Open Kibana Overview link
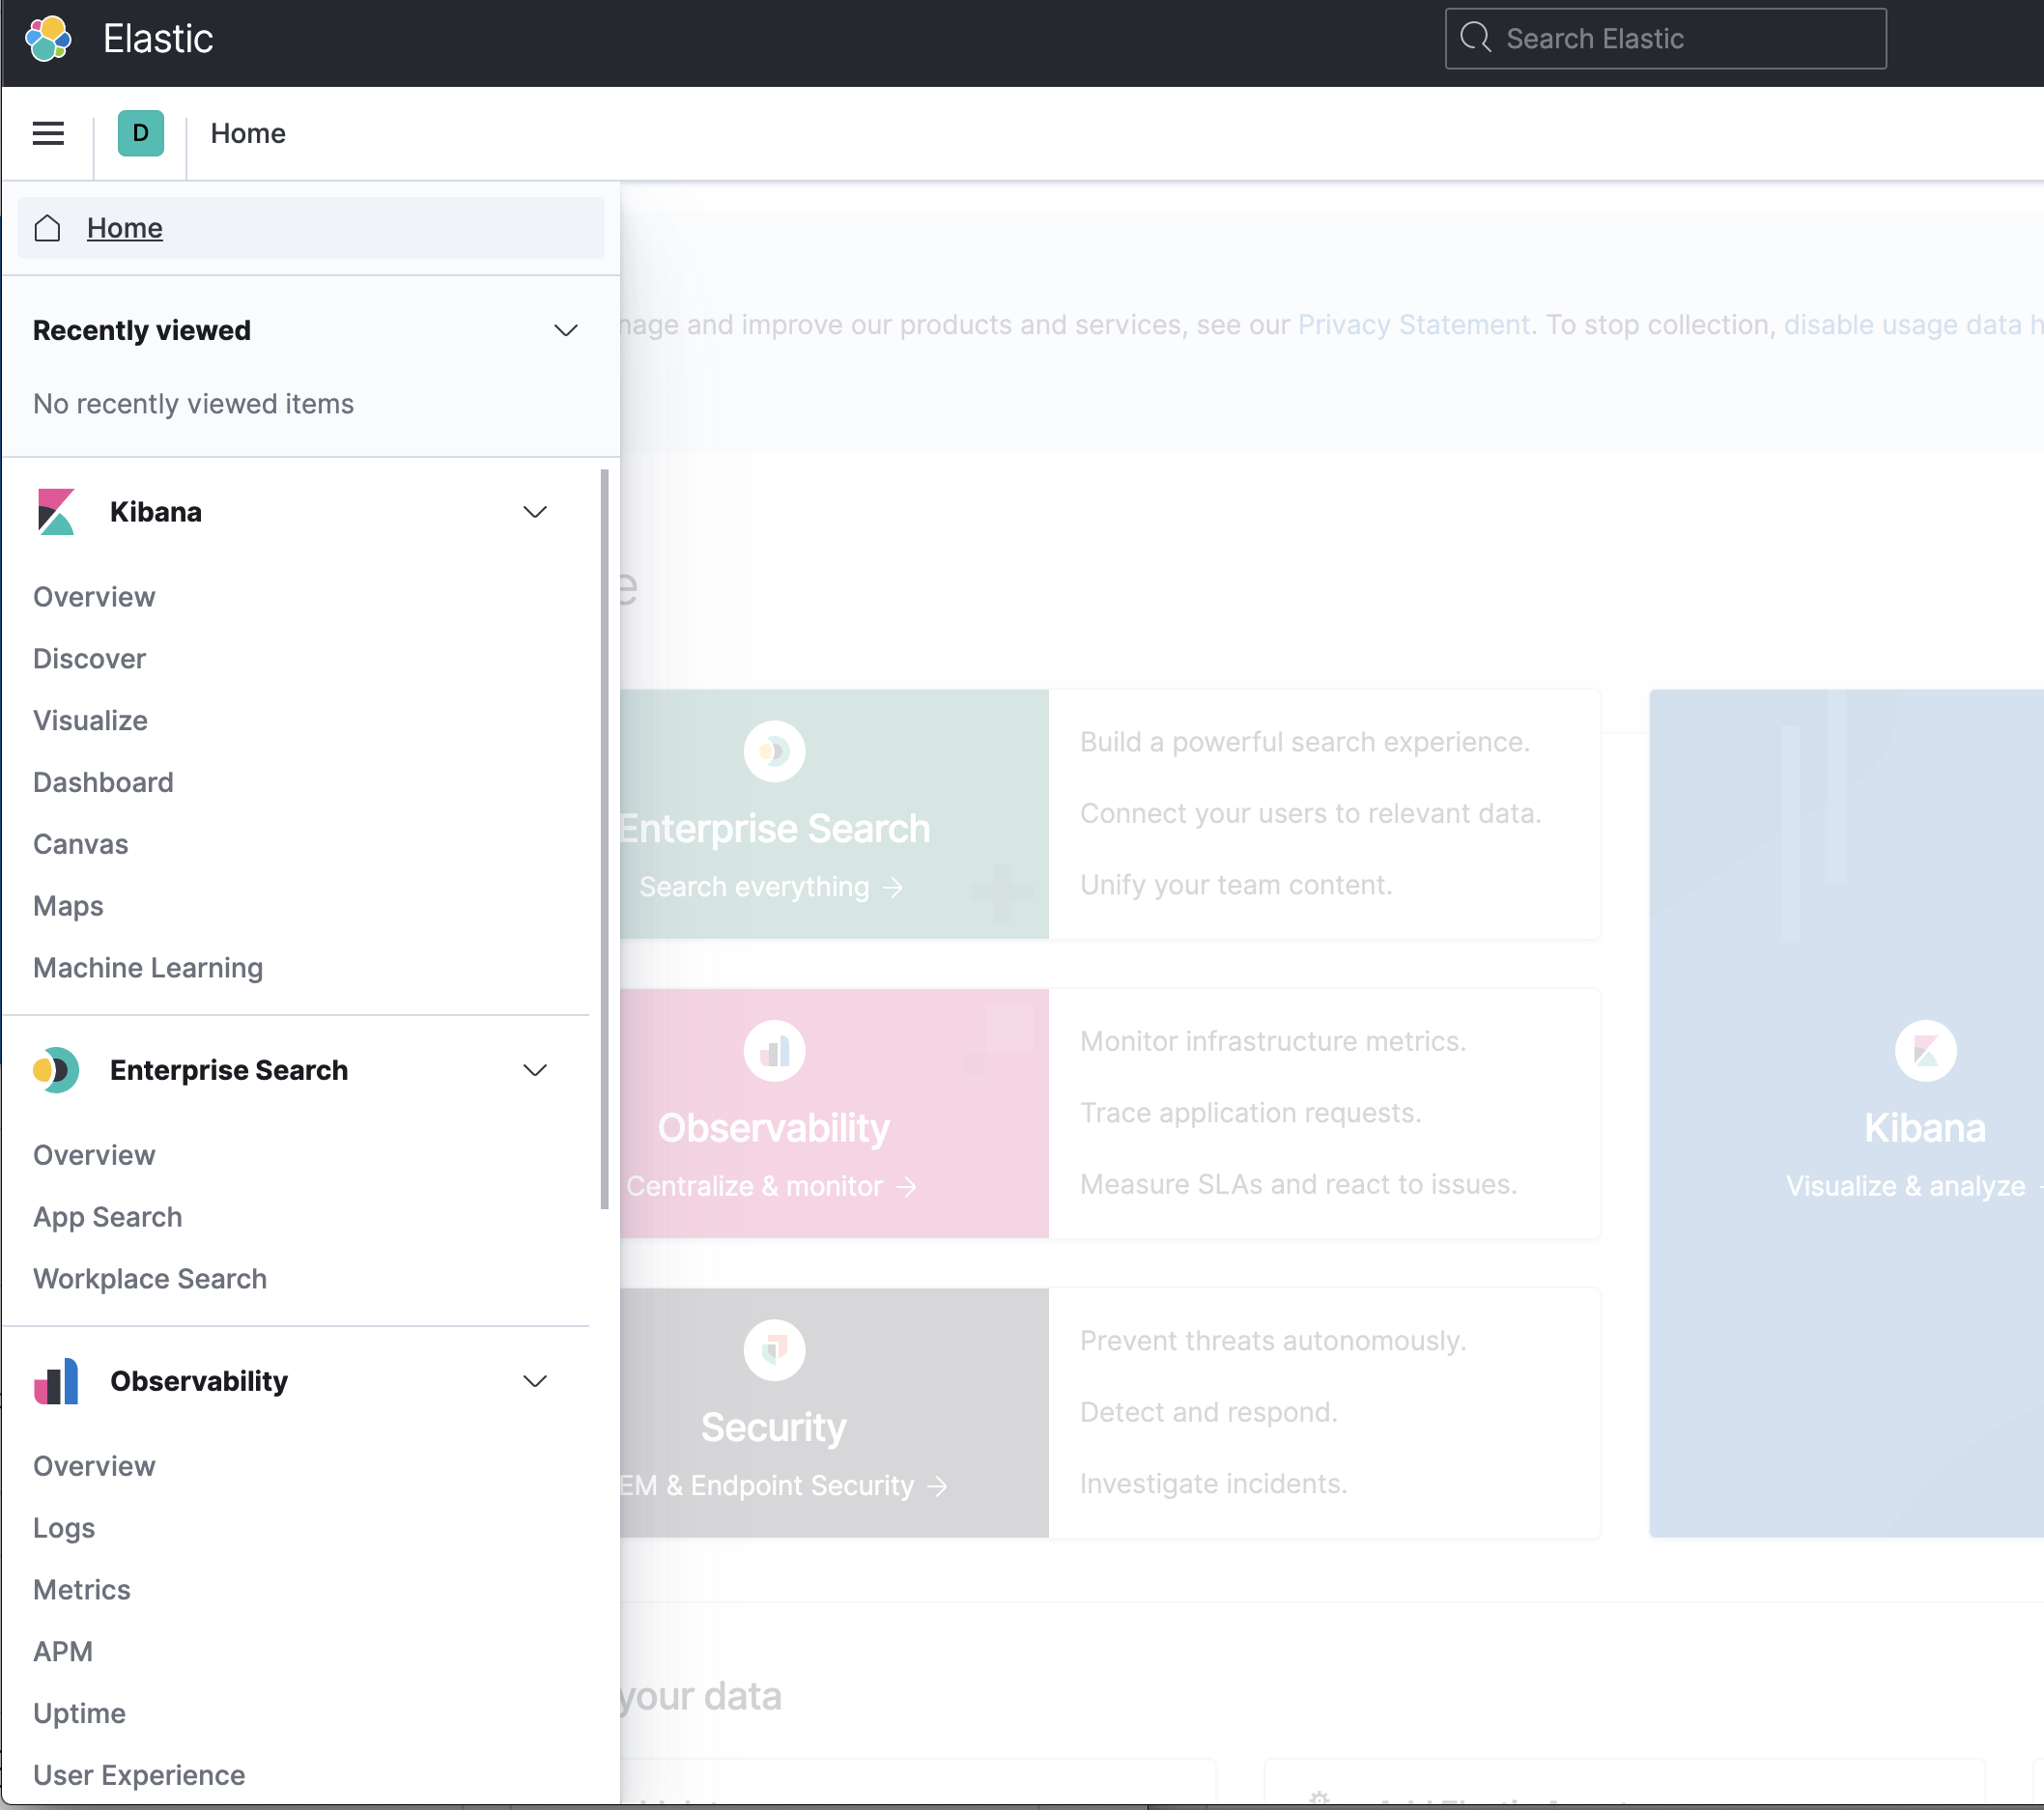 click(x=94, y=597)
